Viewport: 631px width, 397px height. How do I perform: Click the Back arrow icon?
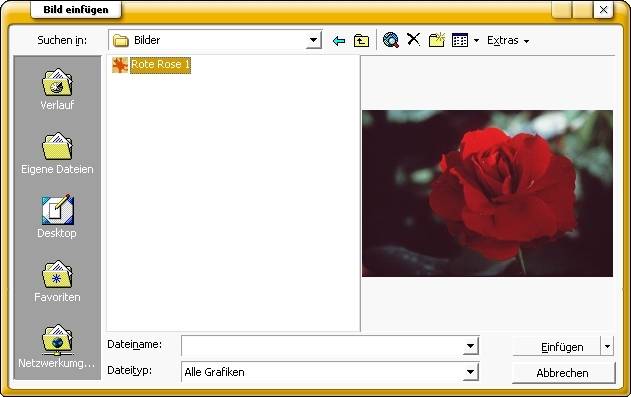pos(339,41)
